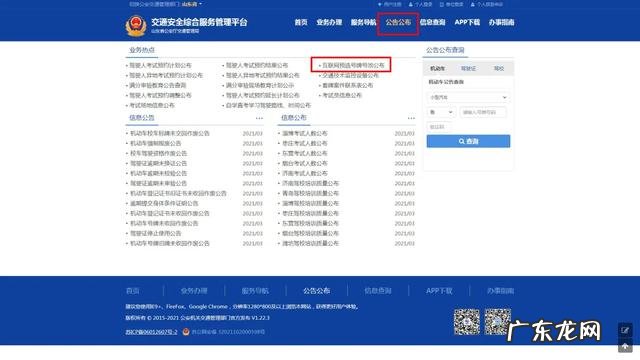
Task: Click more dots icon of 信息公布
Action: click(x=411, y=118)
